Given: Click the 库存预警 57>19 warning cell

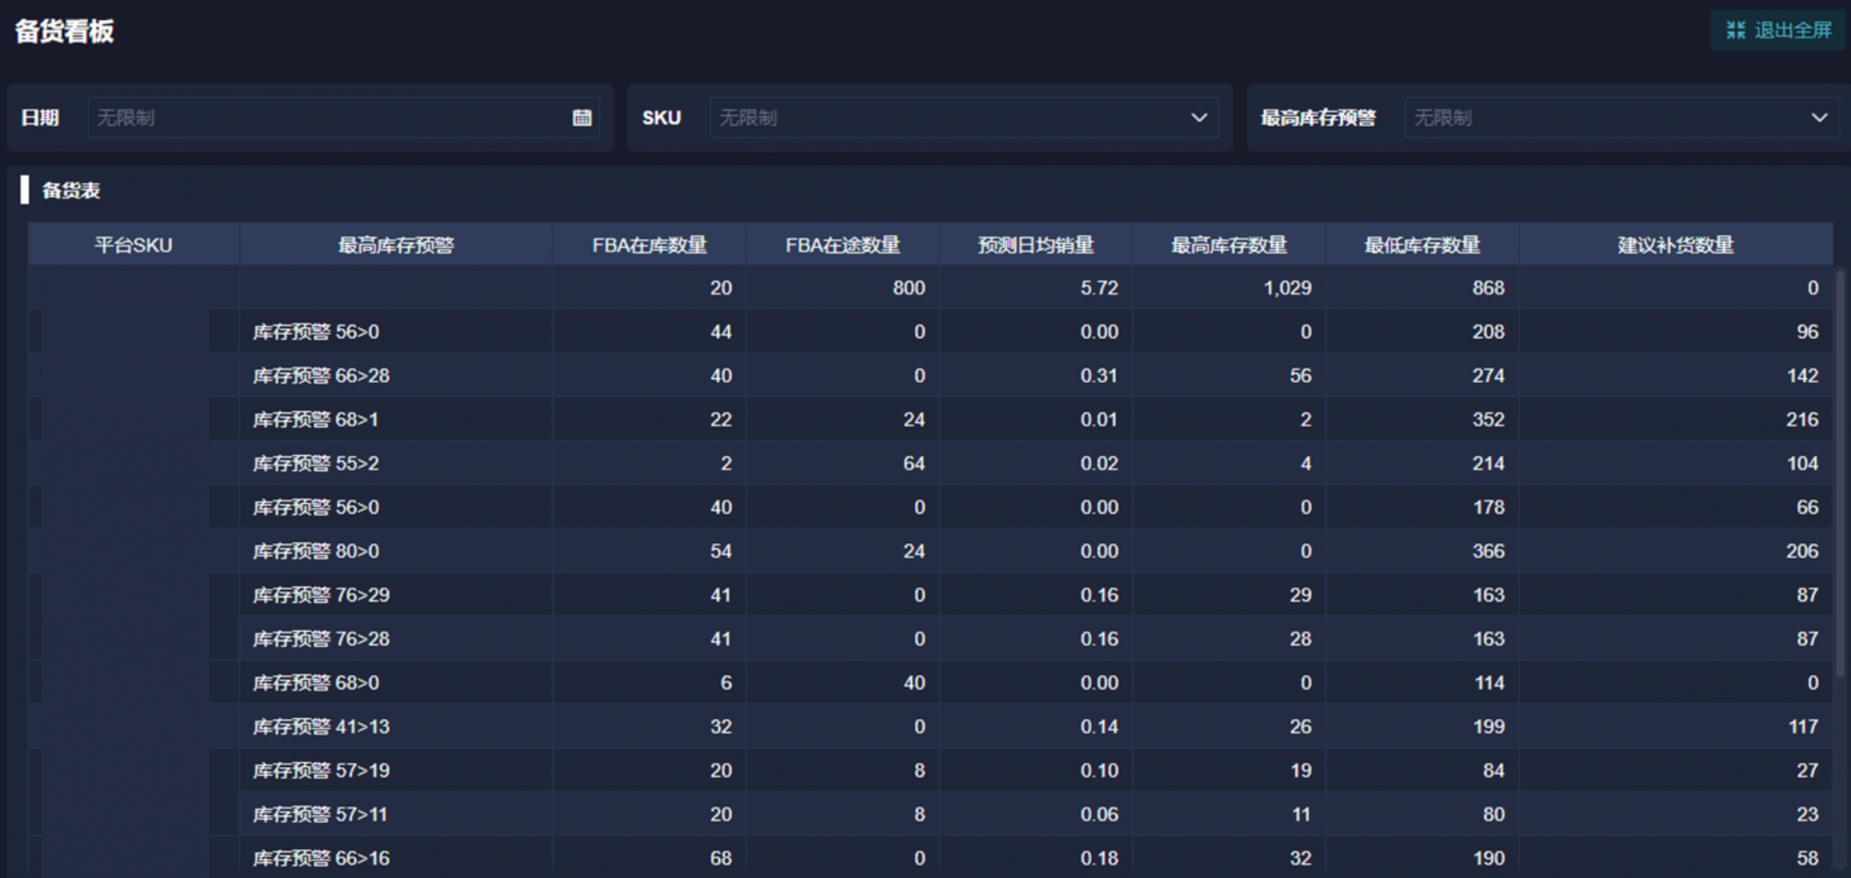Looking at the screenshot, I should pyautogui.click(x=321, y=771).
